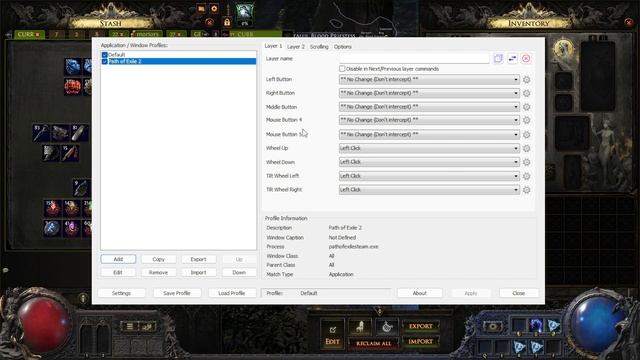
Task: Click the eye icon on skill bar
Action: pyautogui.click(x=493, y=327)
